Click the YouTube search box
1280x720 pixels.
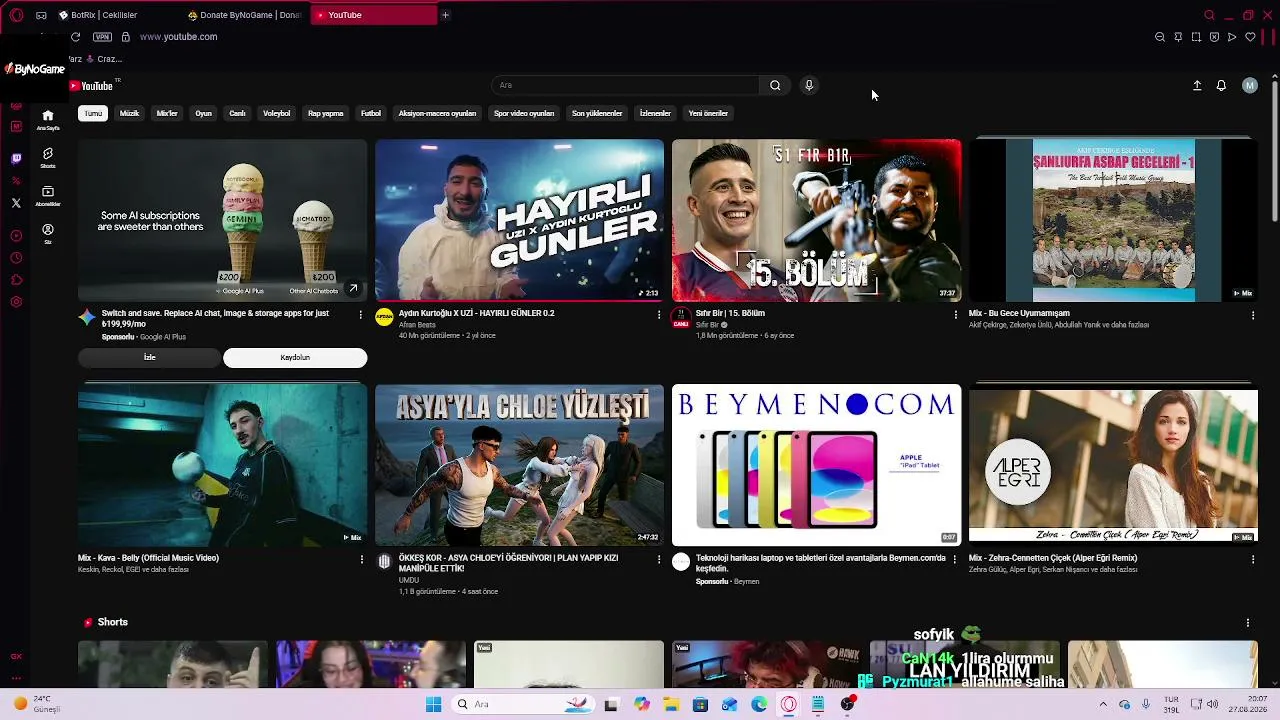coord(626,85)
